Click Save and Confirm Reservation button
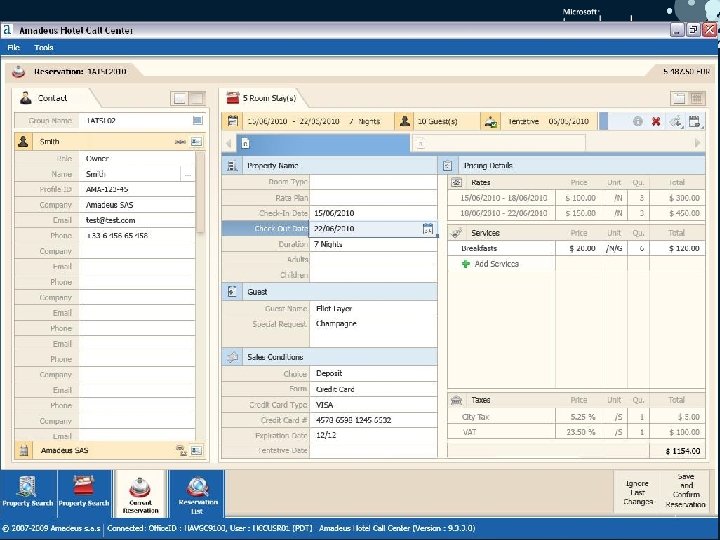Image resolution: width=720 pixels, height=540 pixels. (x=685, y=491)
